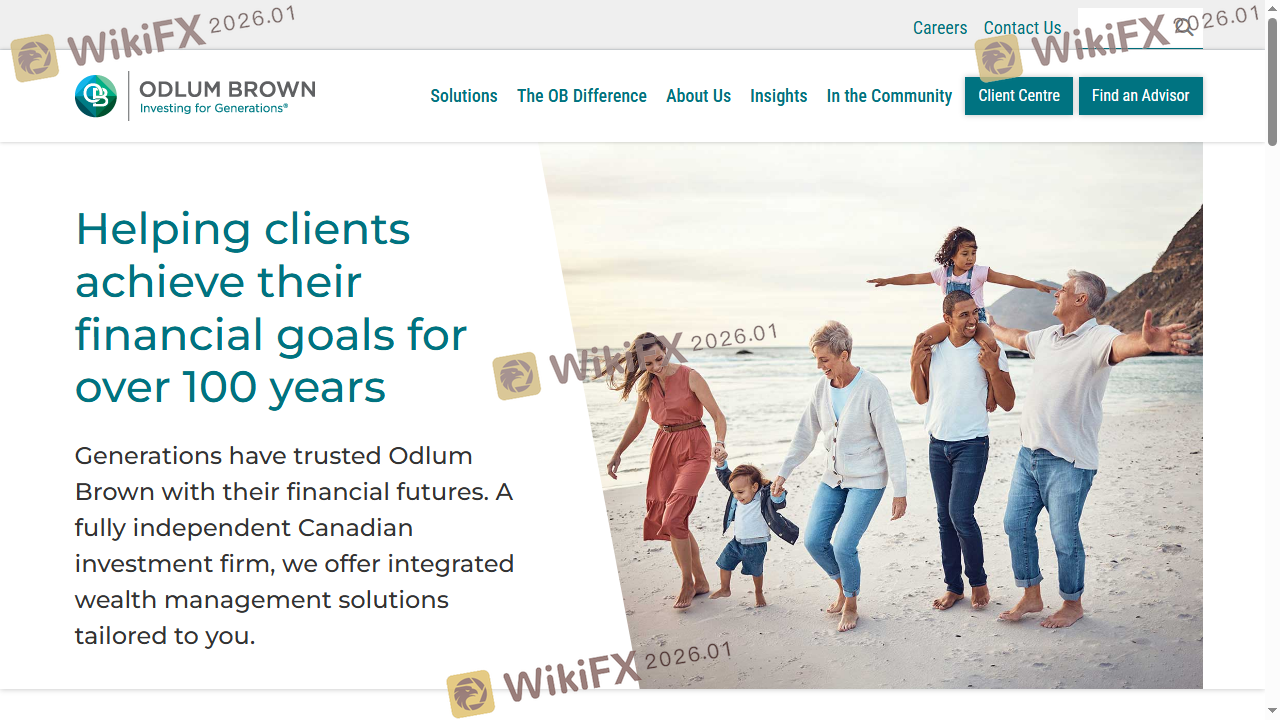Screen dimensions: 1280x720
Task: Click the magnifying glass search icon
Action: [x=1184, y=27]
